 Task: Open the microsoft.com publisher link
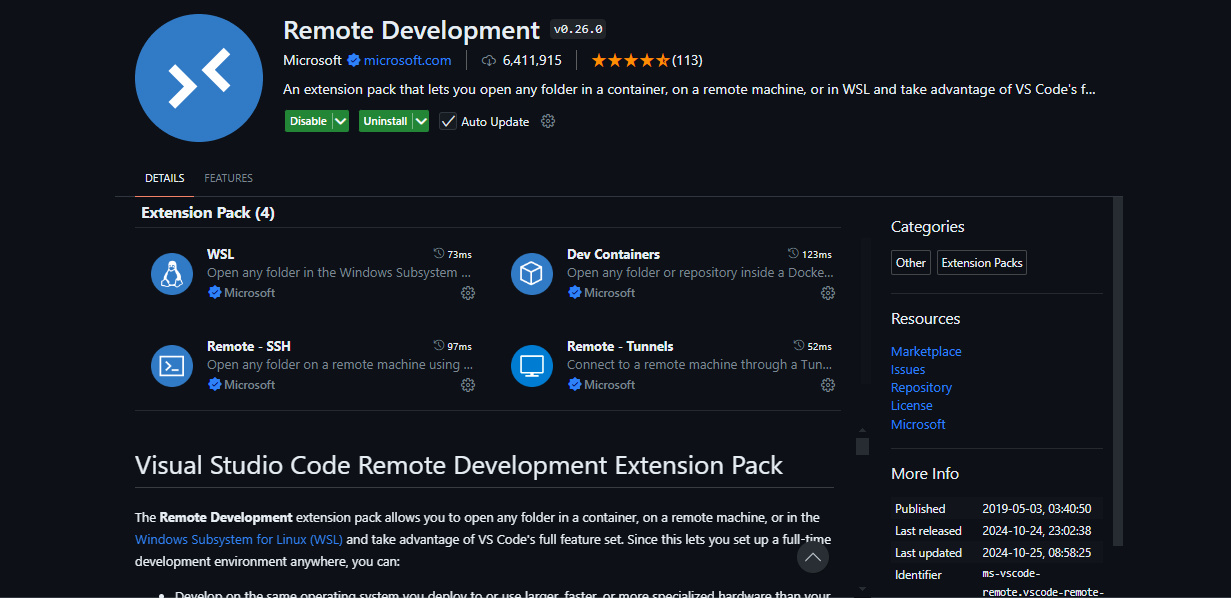(x=407, y=60)
